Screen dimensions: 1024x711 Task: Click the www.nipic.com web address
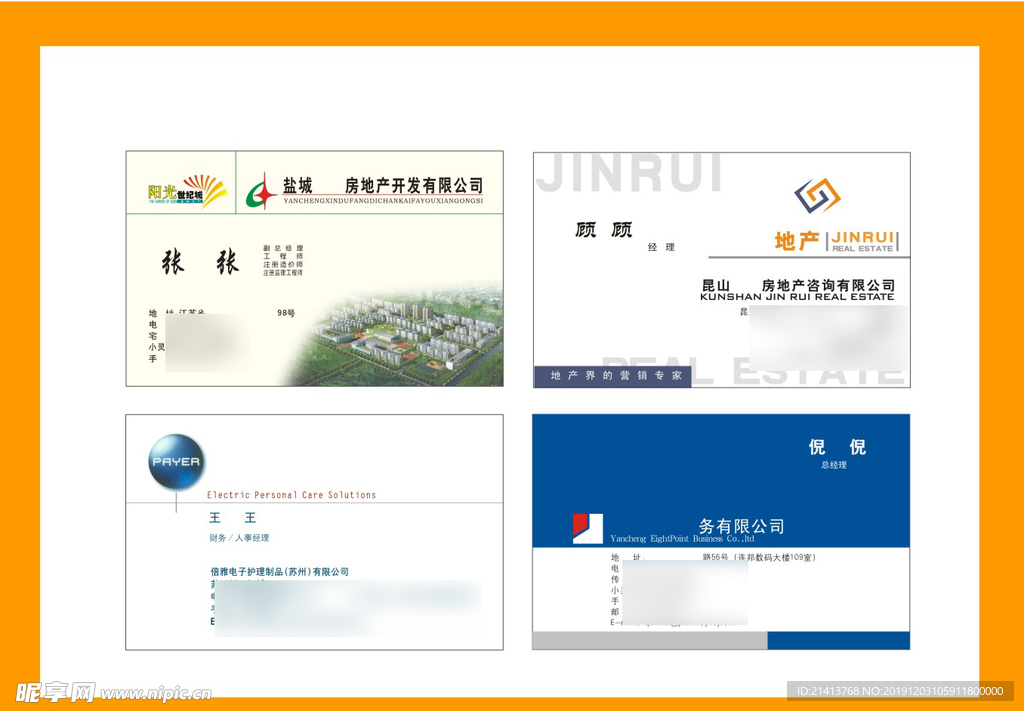(157, 693)
